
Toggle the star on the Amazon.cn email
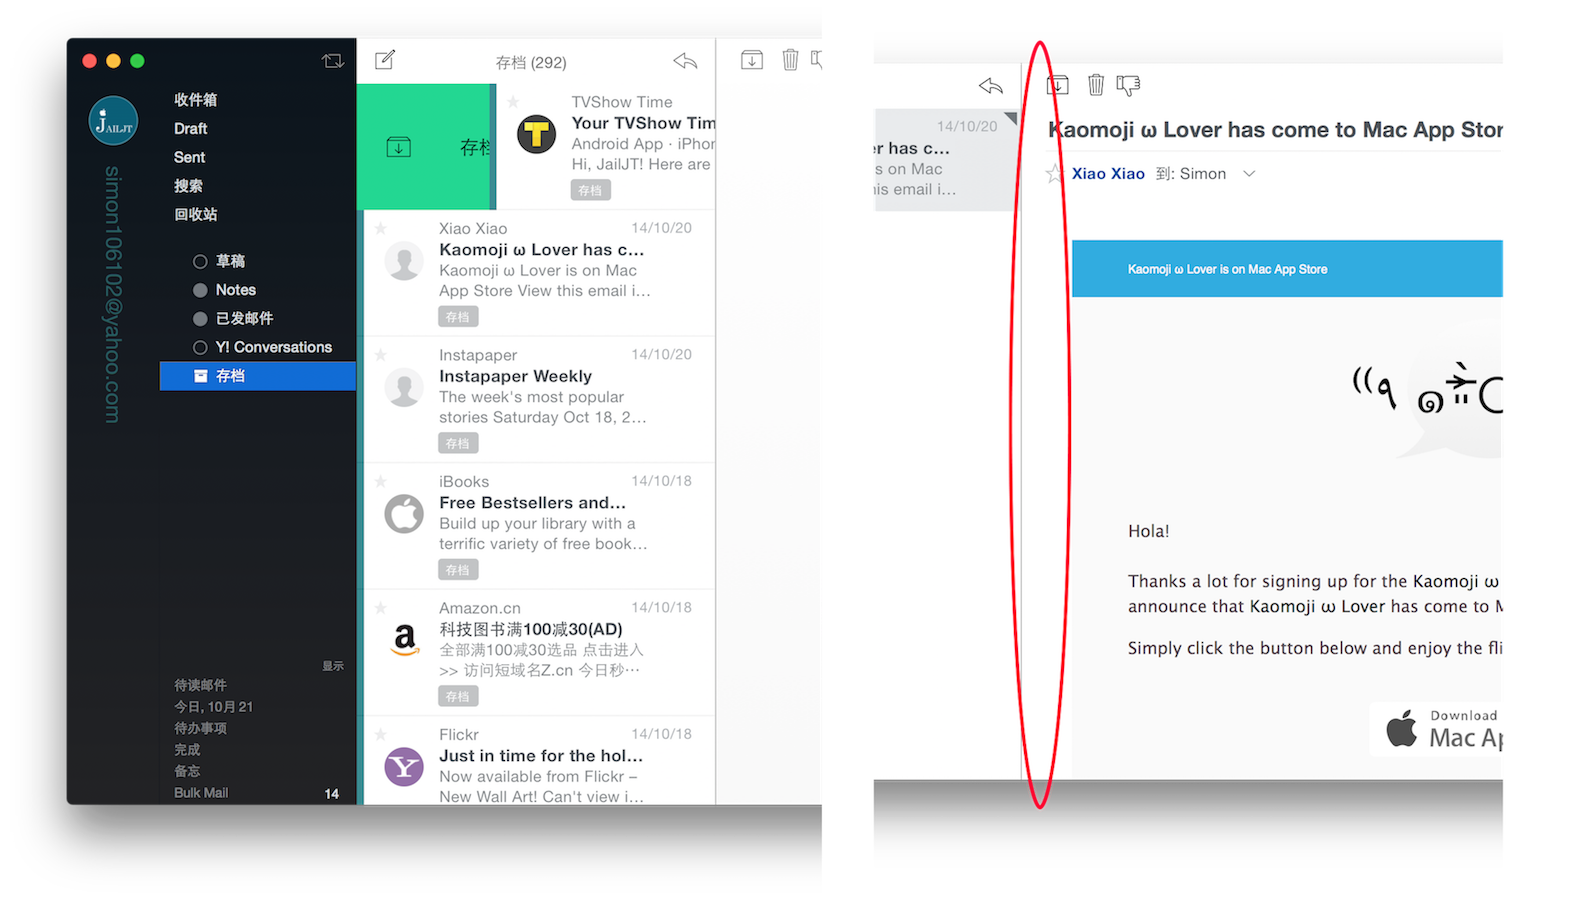(x=381, y=608)
